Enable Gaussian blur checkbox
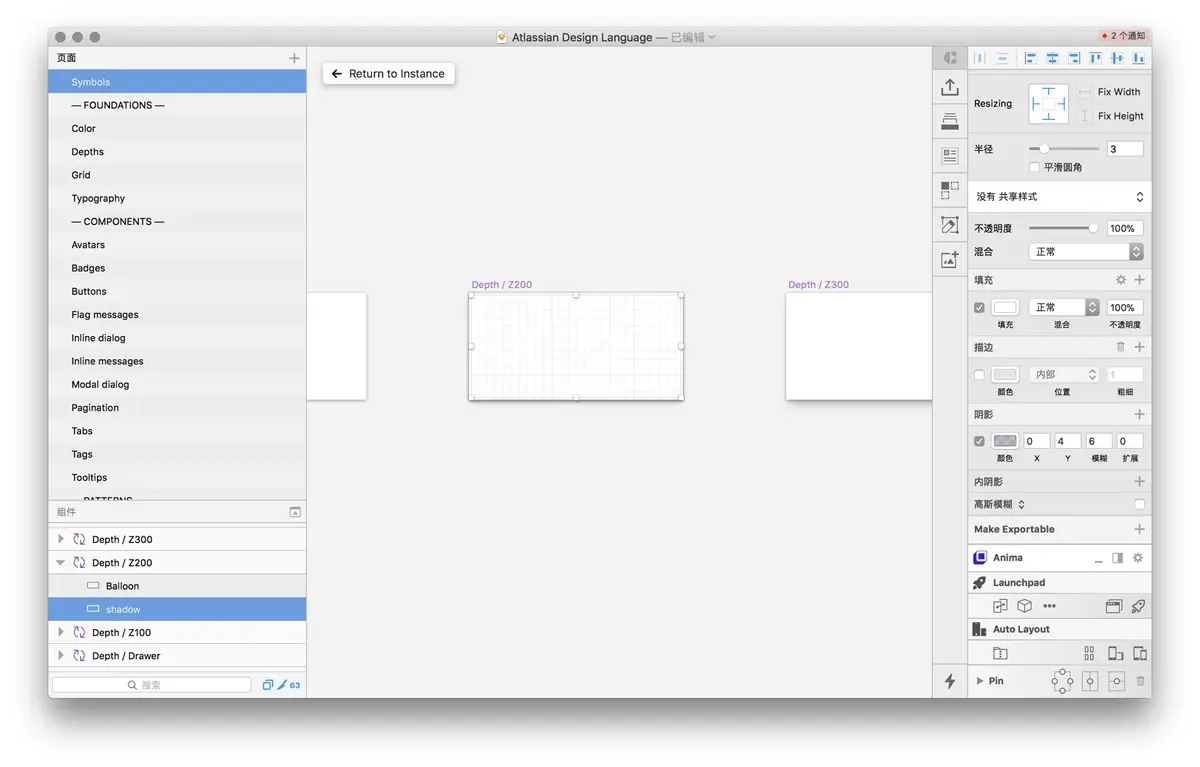Viewport: 1200px width, 767px height. (x=1139, y=504)
